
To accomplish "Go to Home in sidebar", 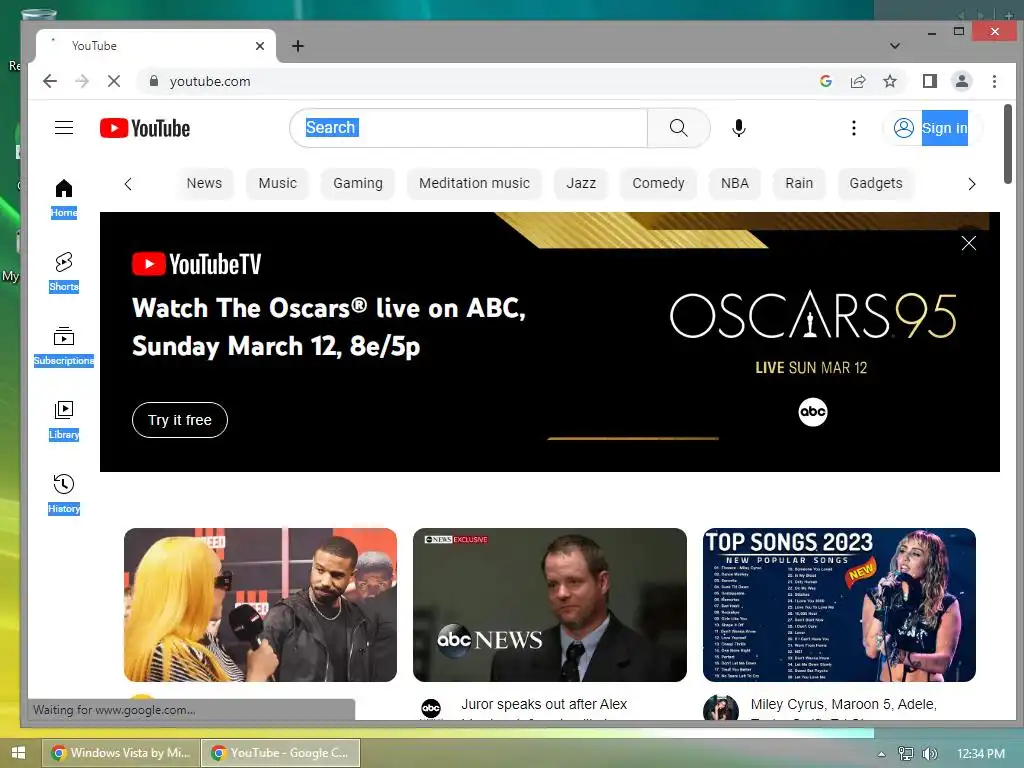I will (x=64, y=199).
